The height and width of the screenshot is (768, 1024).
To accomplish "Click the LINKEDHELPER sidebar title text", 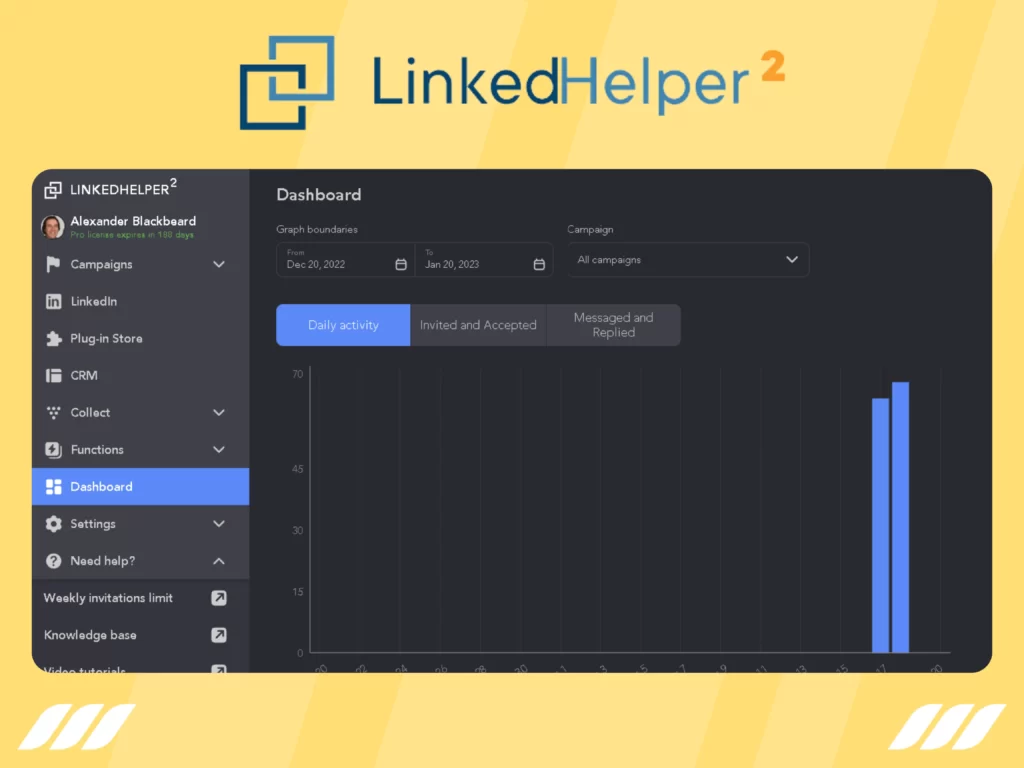I will pyautogui.click(x=123, y=189).
